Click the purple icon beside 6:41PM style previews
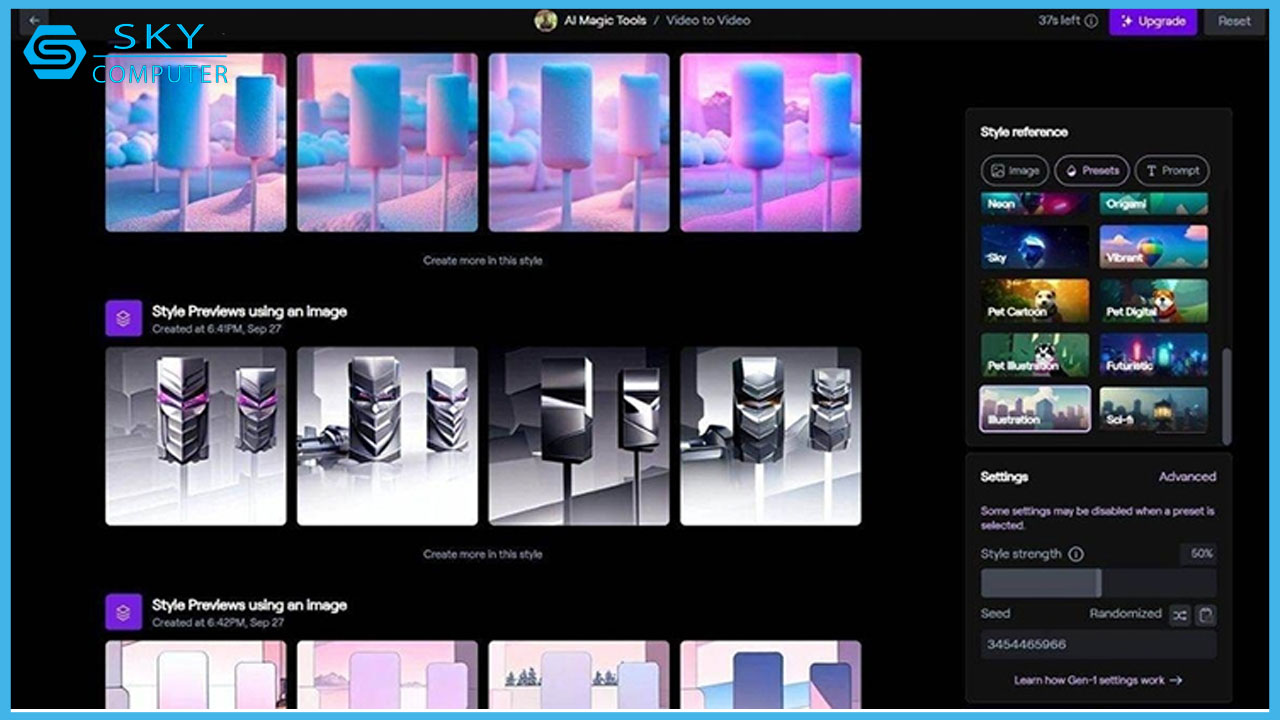Image resolution: width=1280 pixels, height=720 pixels. point(123,318)
